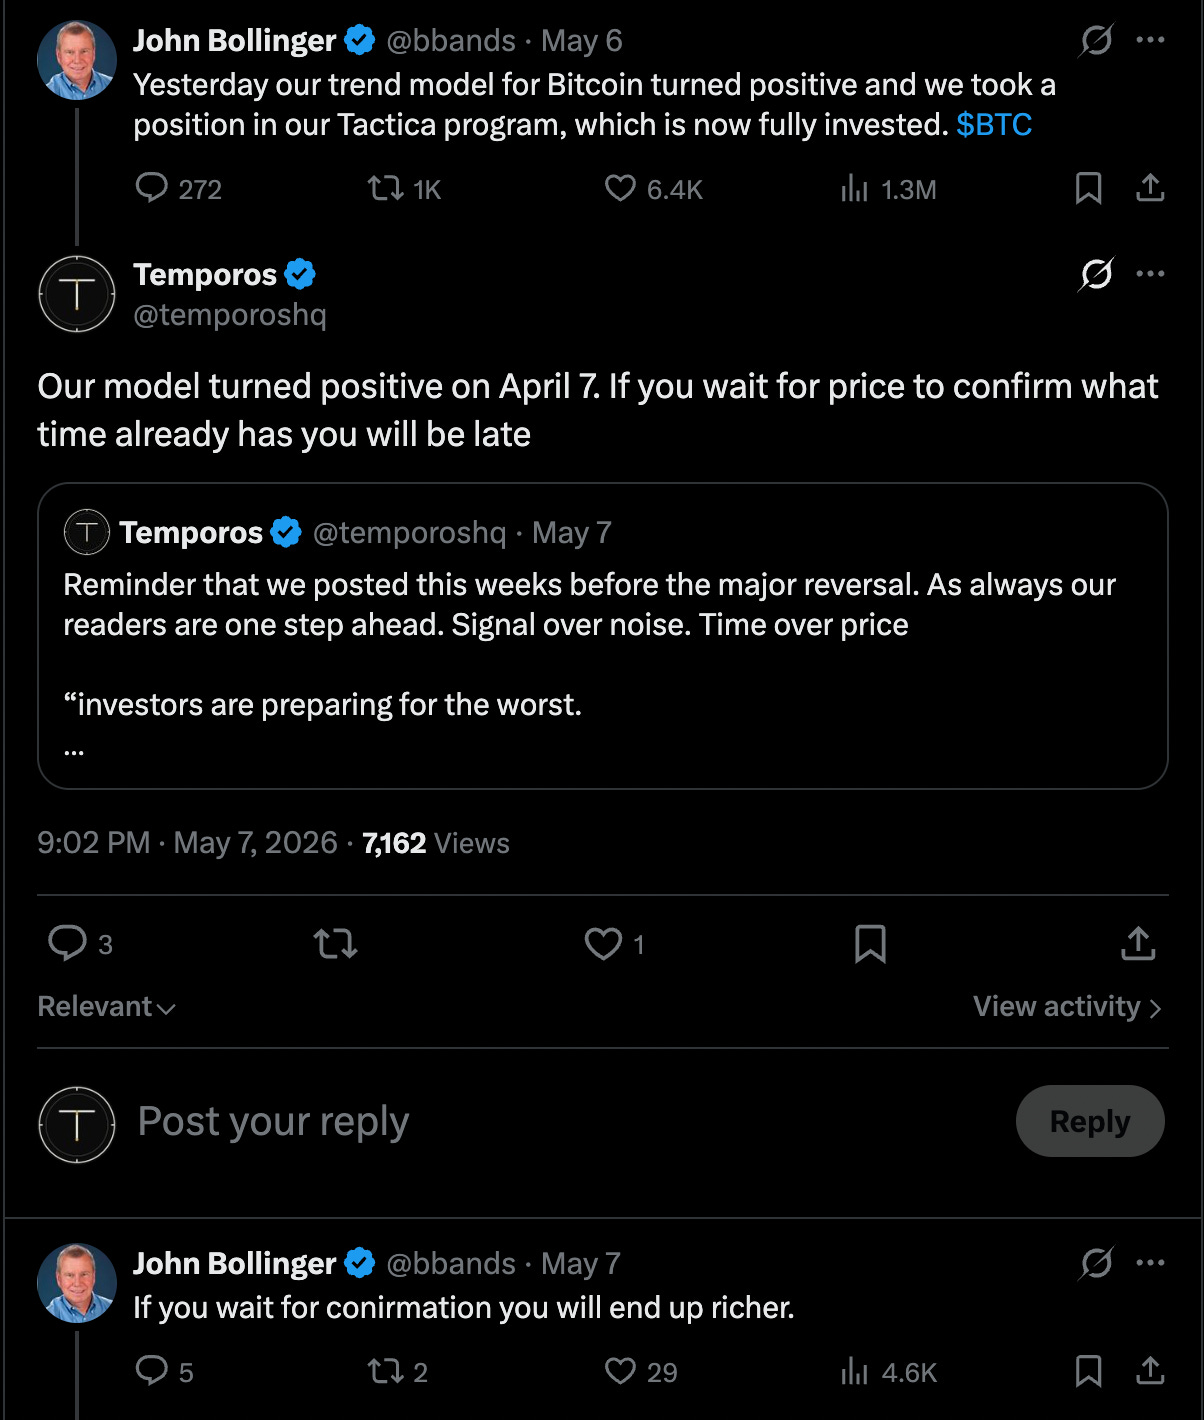Open the View activity link
This screenshot has height=1420, width=1204.
pos(1067,1007)
